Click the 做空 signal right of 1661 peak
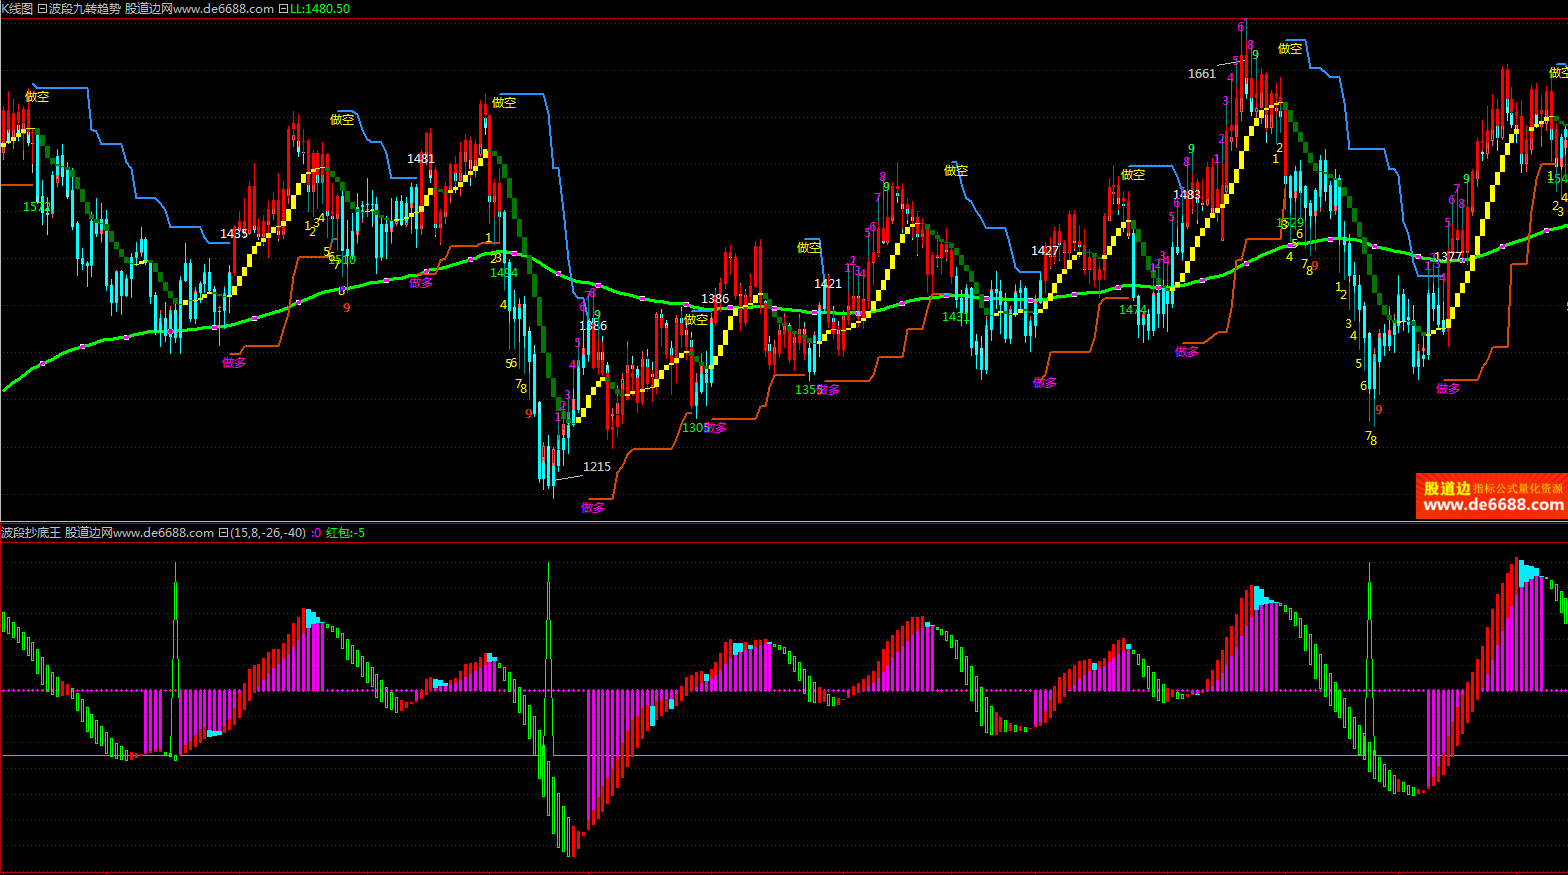This screenshot has height=875, width=1568. pos(1290,49)
